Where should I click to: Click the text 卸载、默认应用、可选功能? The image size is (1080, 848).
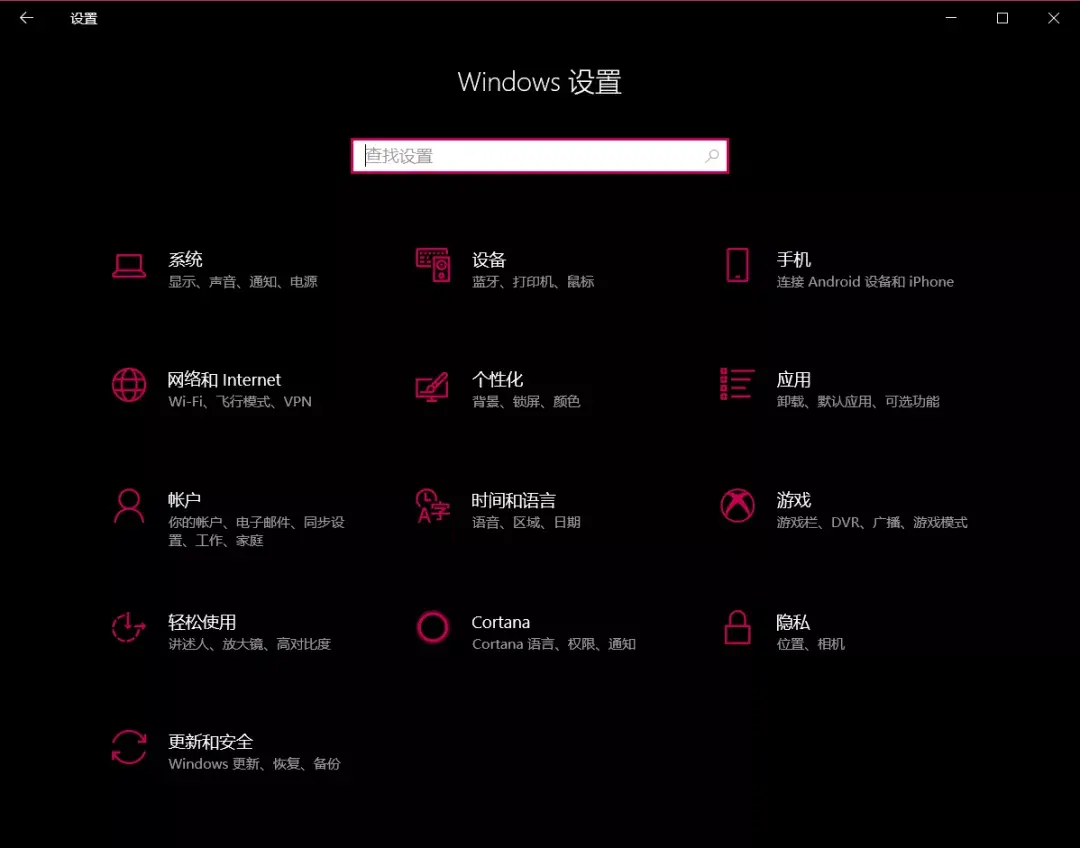(x=858, y=402)
